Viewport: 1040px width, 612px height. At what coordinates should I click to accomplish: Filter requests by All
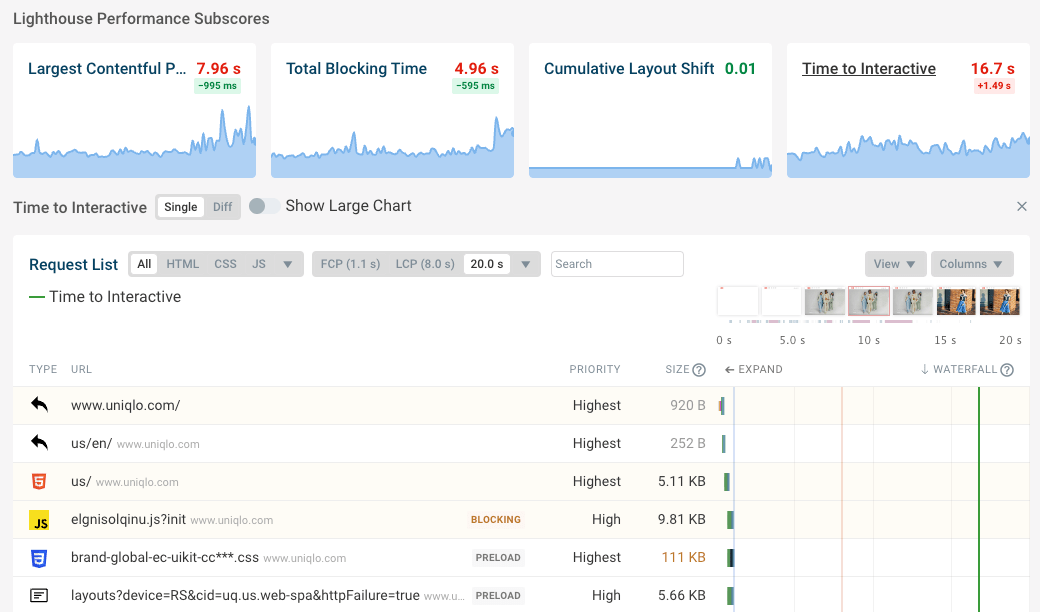pyautogui.click(x=144, y=264)
